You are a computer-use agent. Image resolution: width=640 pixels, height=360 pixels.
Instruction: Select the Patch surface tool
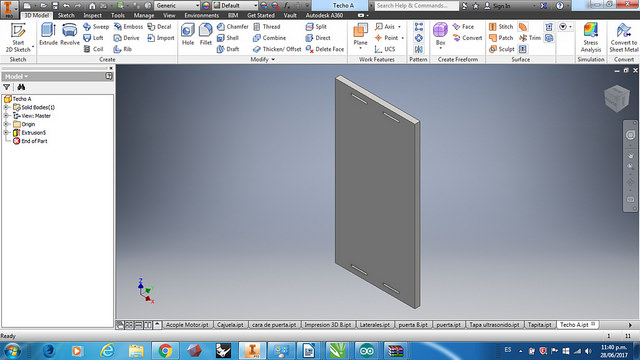tap(501, 38)
